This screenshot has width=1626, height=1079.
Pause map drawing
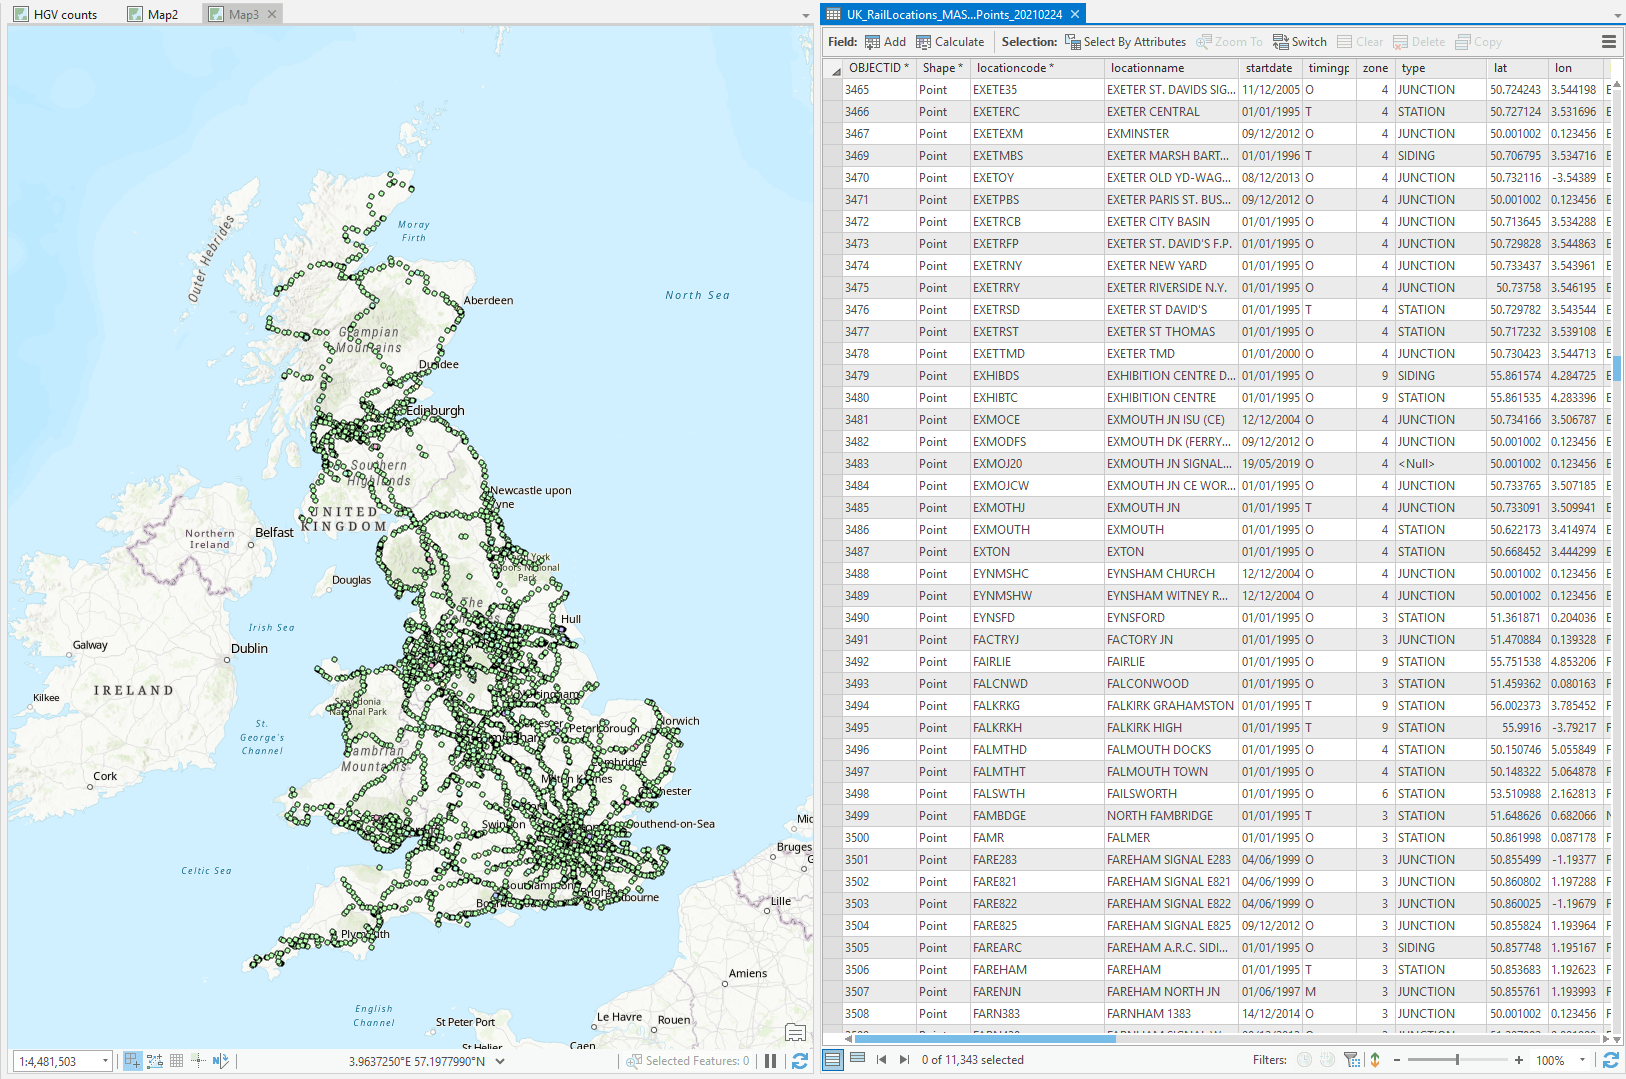tap(769, 1061)
